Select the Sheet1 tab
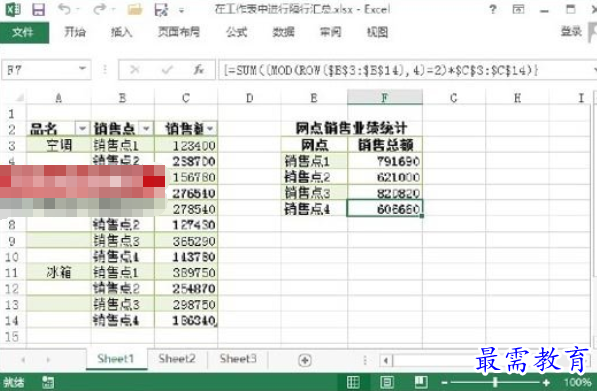Screen dimensions: 597x391 coord(116,359)
